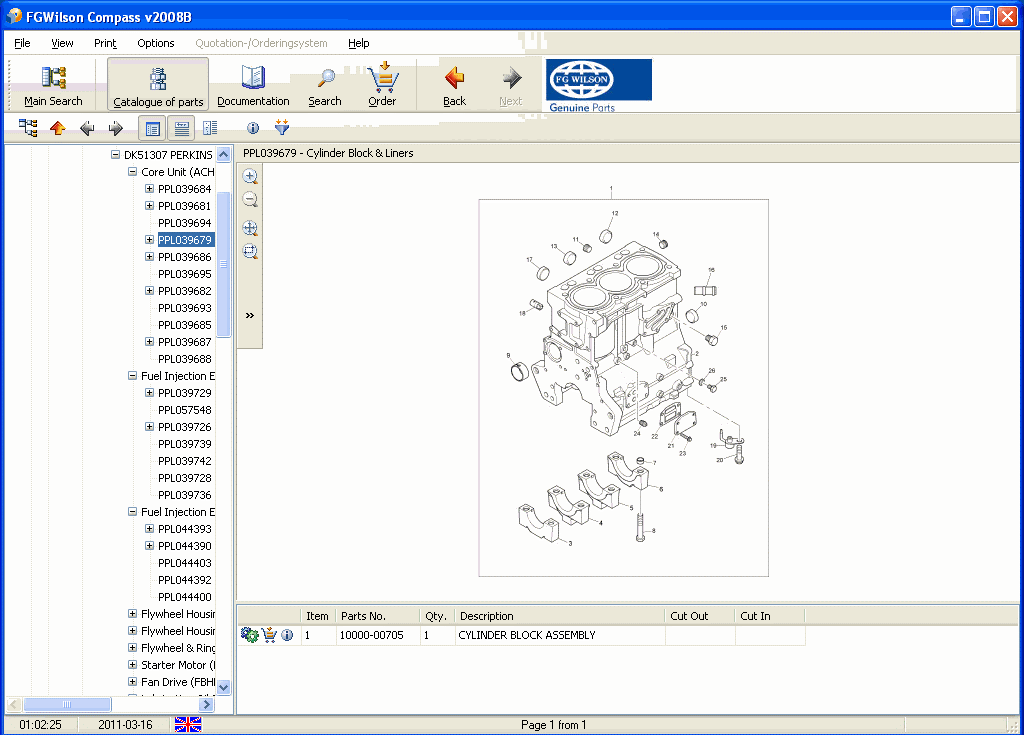This screenshot has height=735, width=1024.
Task: Toggle the third layout view button
Action: [210, 128]
